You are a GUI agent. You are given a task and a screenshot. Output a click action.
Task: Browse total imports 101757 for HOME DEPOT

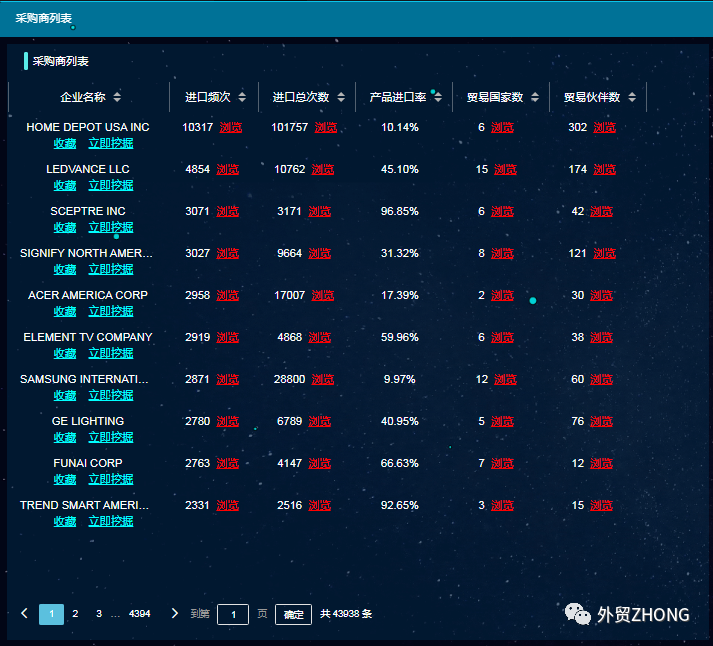click(x=326, y=127)
